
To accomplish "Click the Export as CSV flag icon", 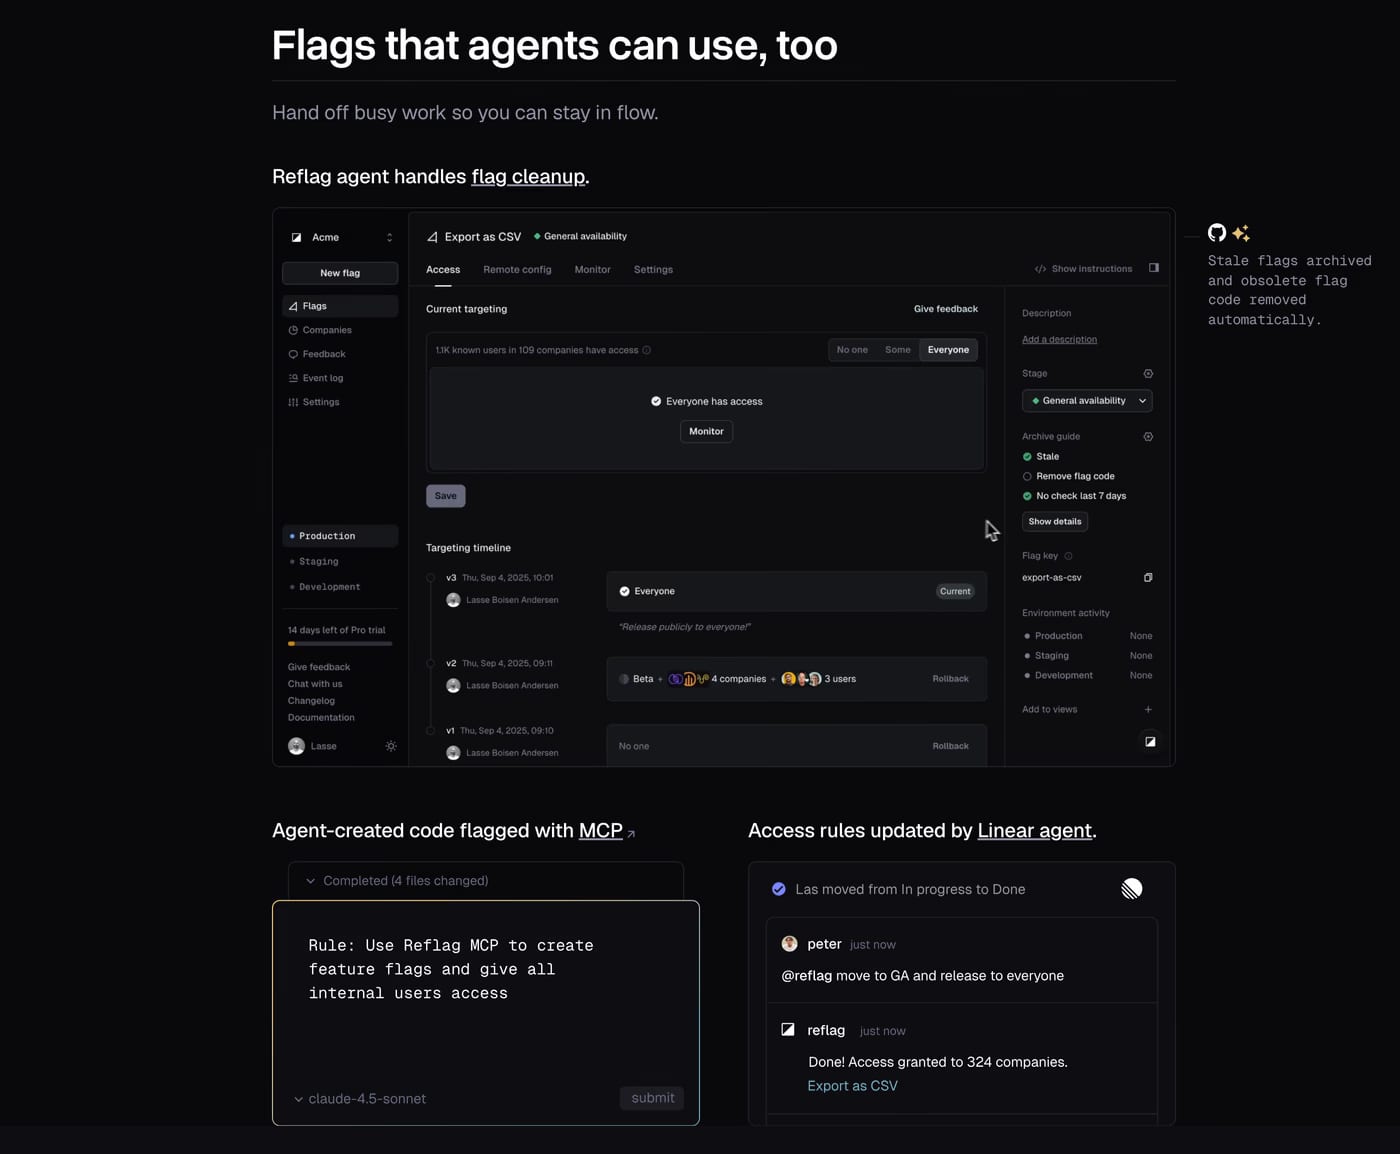I will click(432, 237).
